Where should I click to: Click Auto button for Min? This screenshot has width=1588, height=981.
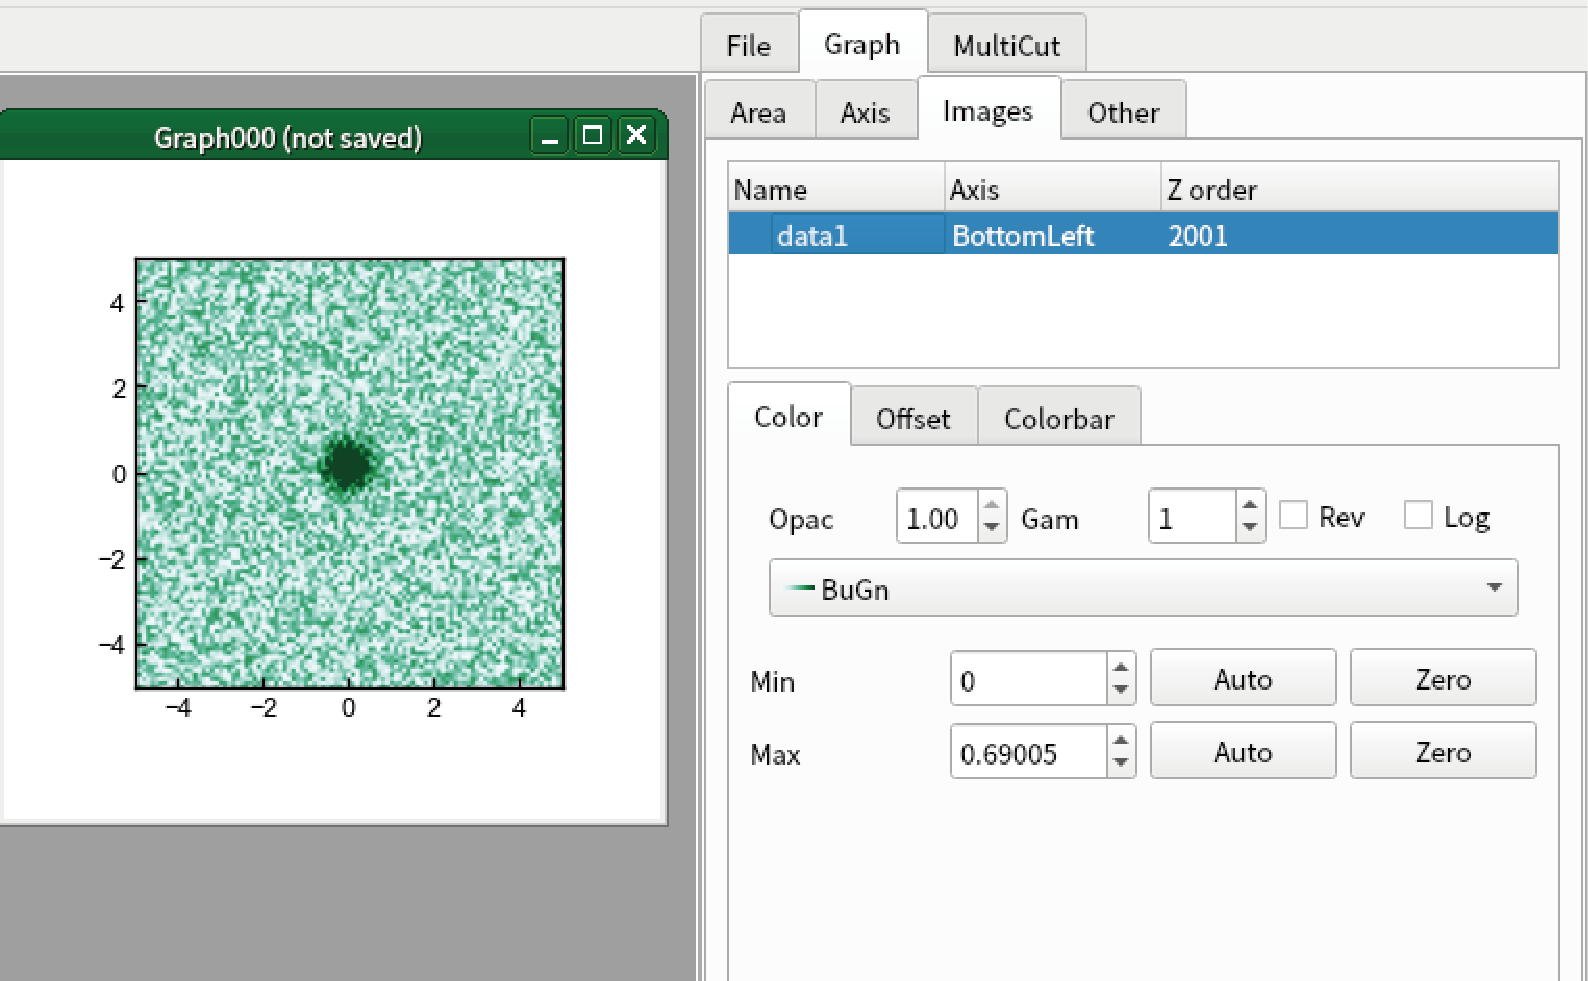click(x=1243, y=679)
